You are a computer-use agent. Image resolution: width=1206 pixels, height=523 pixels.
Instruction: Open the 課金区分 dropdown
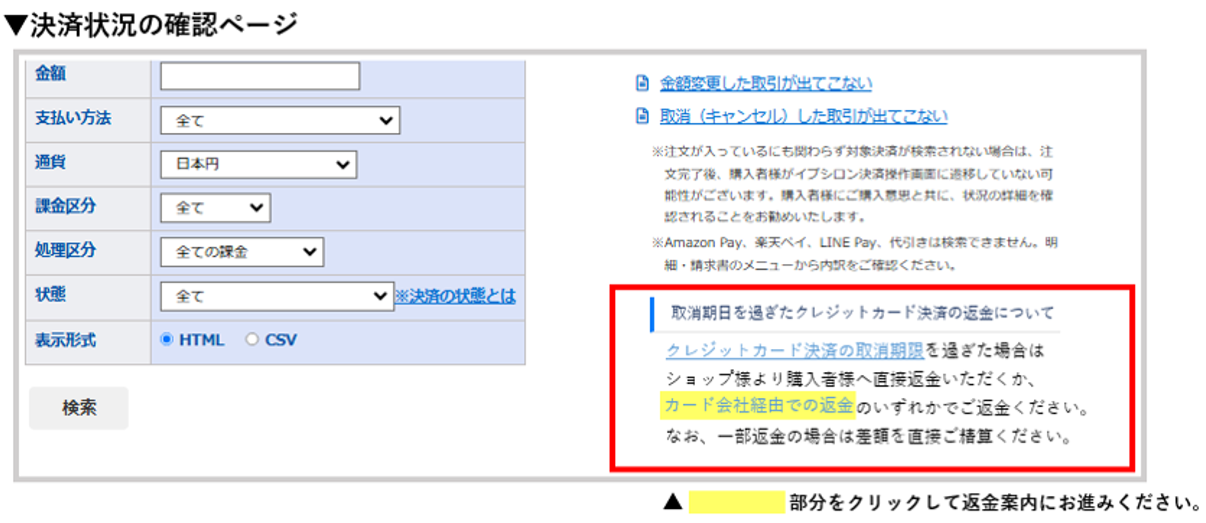click(x=215, y=208)
